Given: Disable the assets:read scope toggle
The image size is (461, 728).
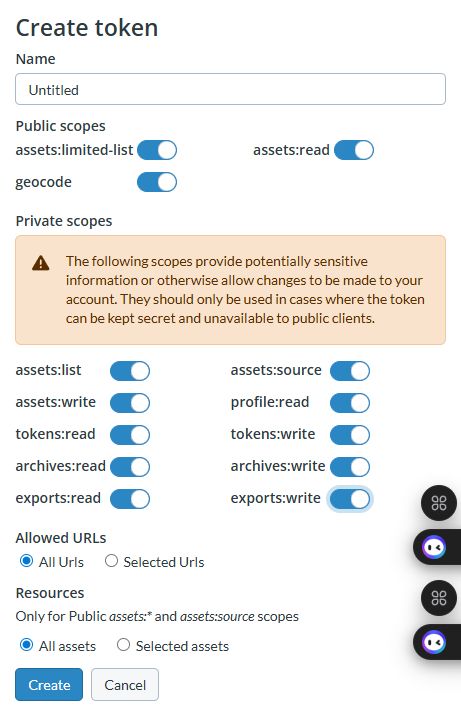Looking at the screenshot, I should coord(354,150).
